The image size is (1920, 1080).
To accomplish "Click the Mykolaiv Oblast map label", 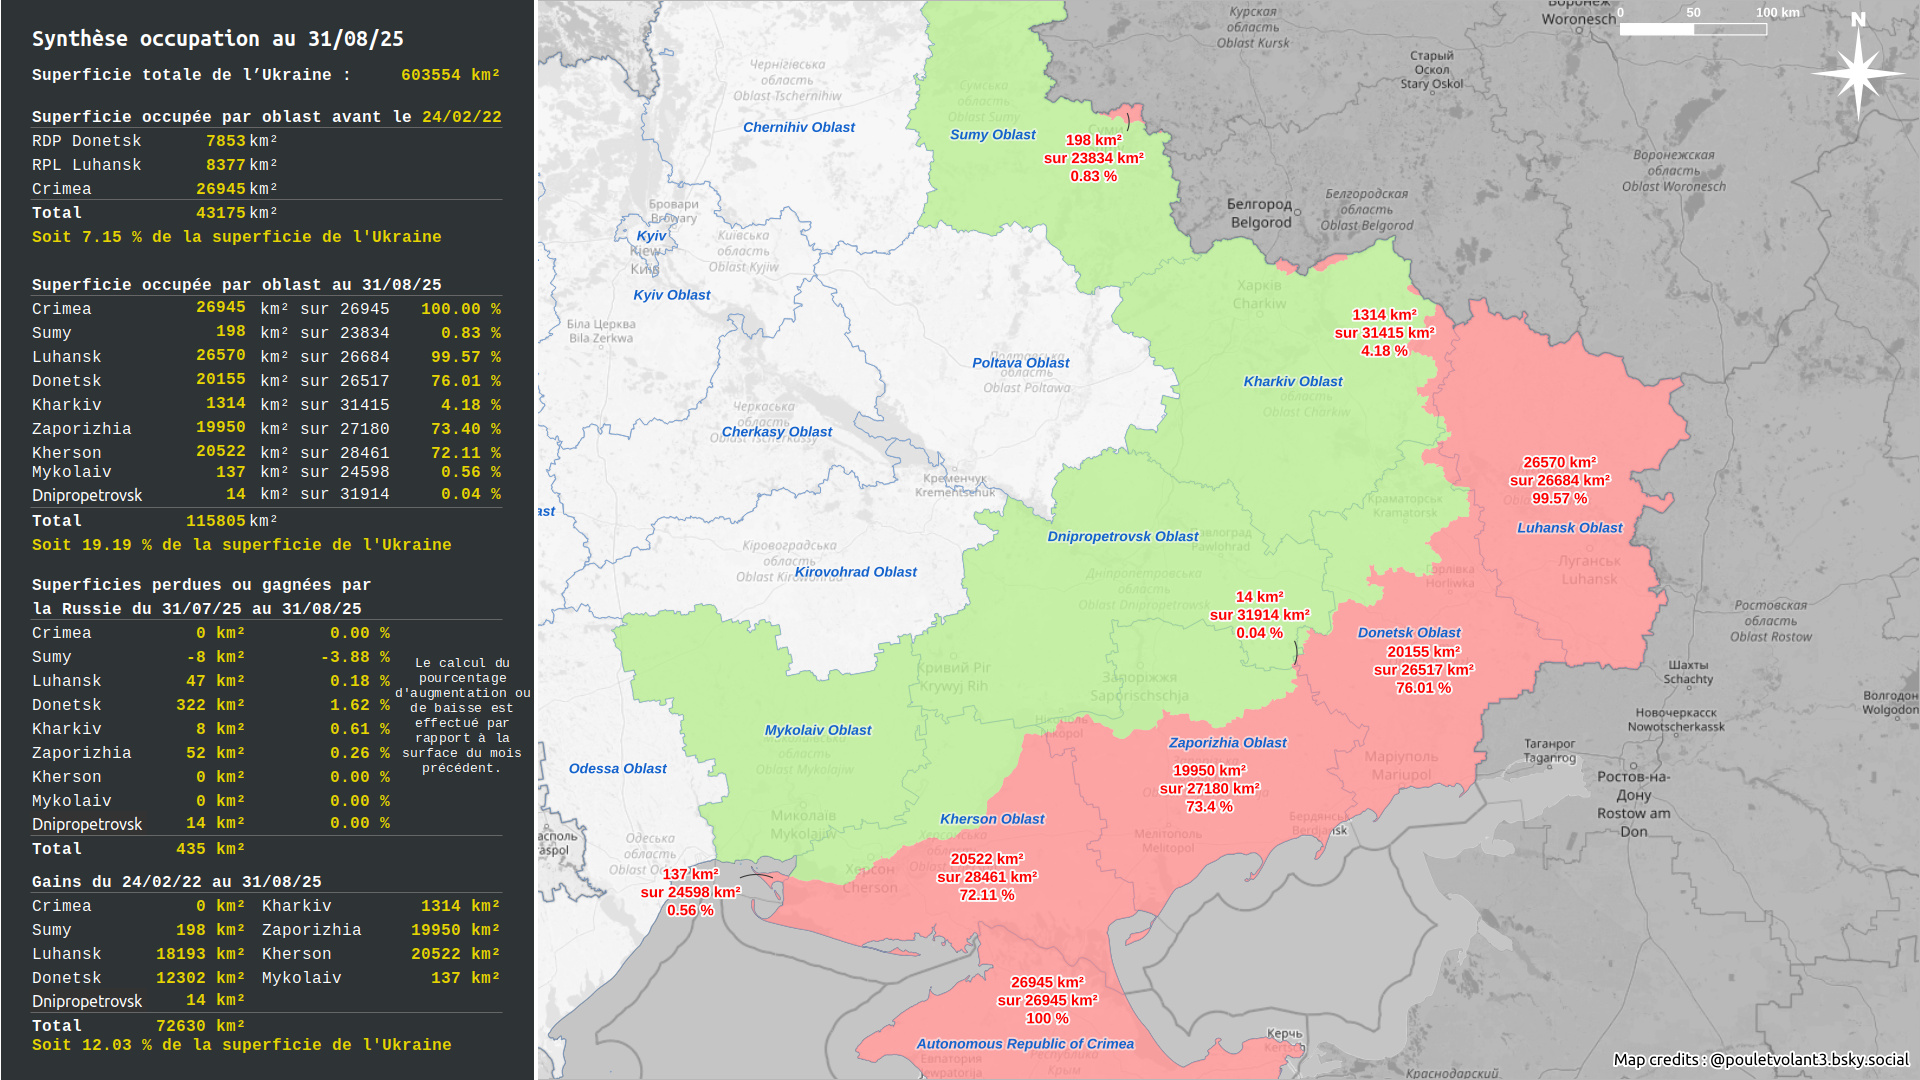I will click(818, 731).
